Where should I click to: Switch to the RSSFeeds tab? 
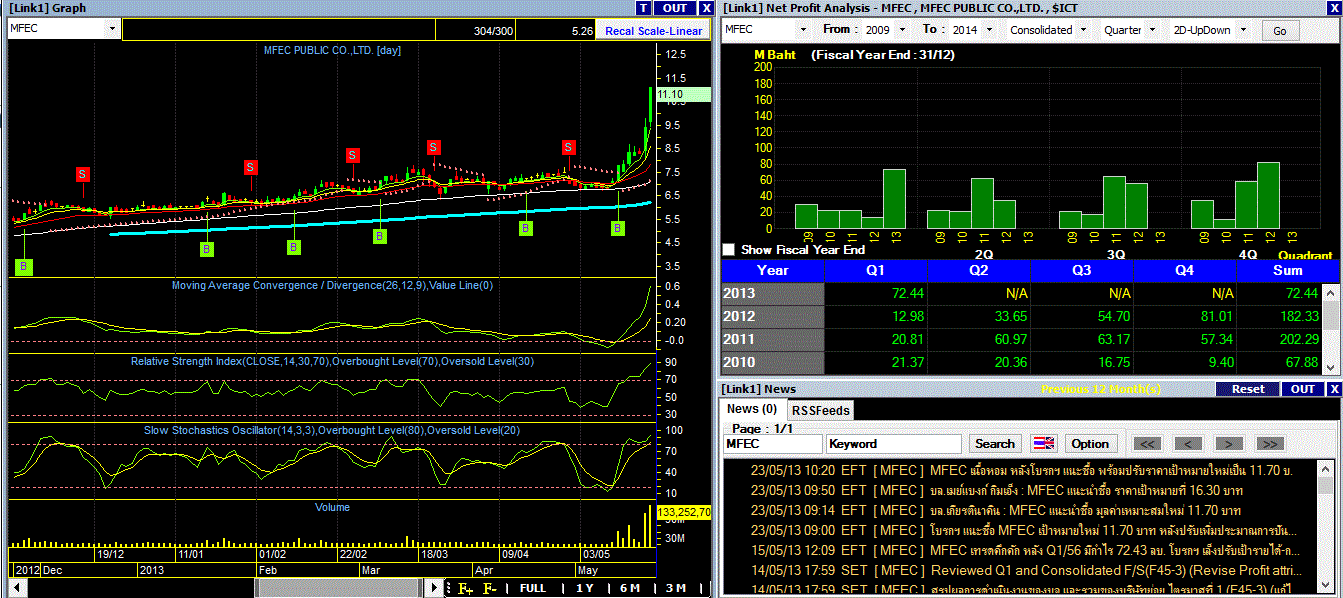(x=820, y=410)
